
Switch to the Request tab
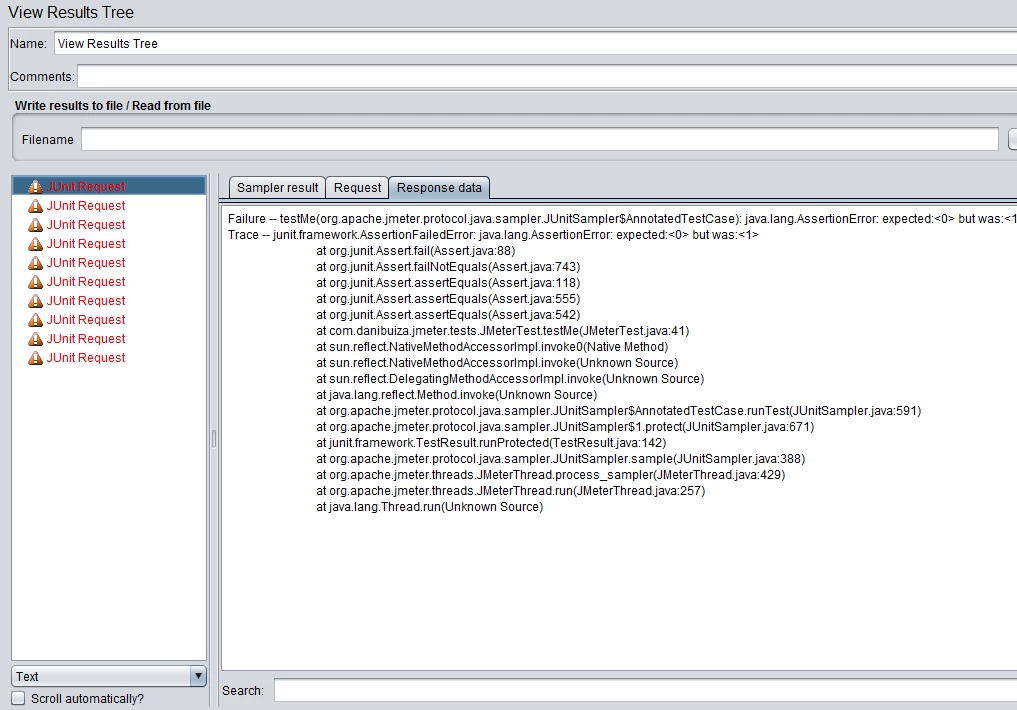click(357, 187)
